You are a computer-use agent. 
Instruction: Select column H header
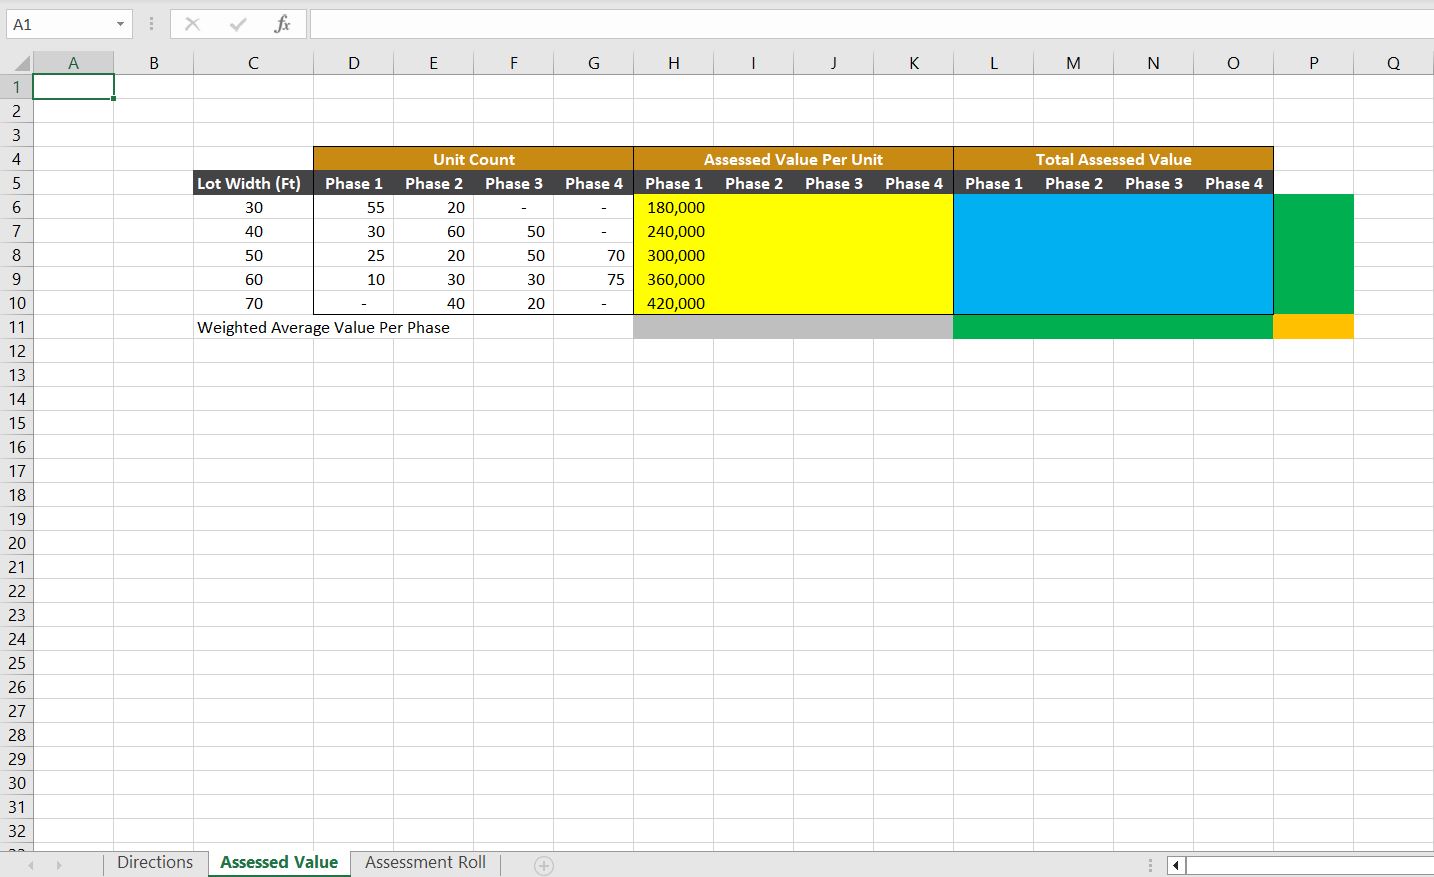(x=673, y=63)
